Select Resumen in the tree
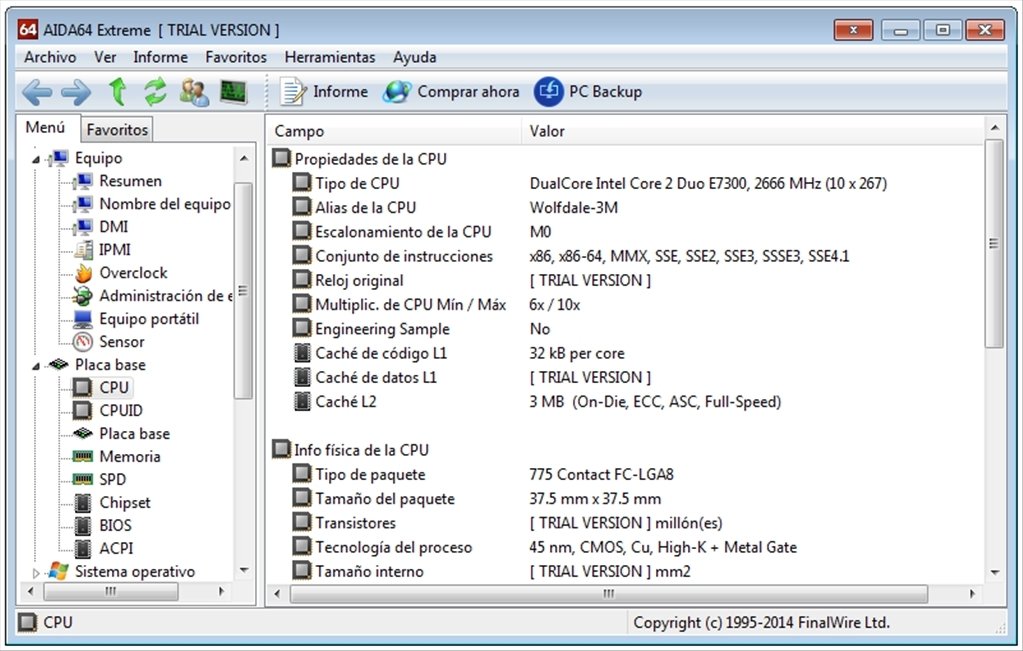This screenshot has width=1023, height=651. [117, 181]
